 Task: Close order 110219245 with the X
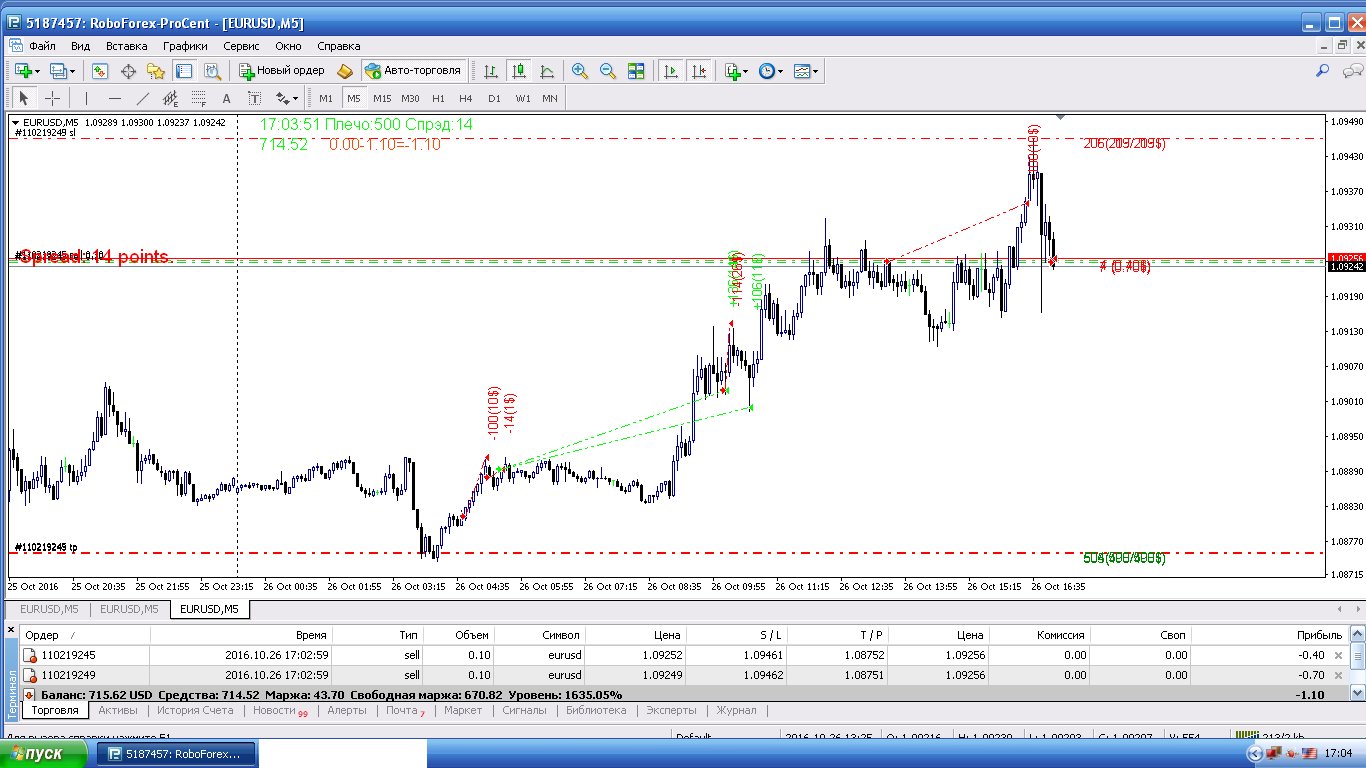pos(1339,655)
